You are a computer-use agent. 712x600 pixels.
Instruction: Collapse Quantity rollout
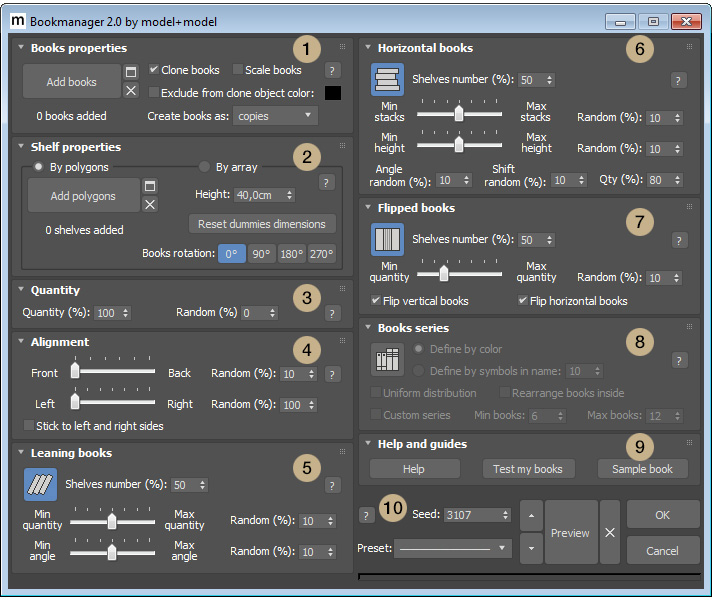20,289
